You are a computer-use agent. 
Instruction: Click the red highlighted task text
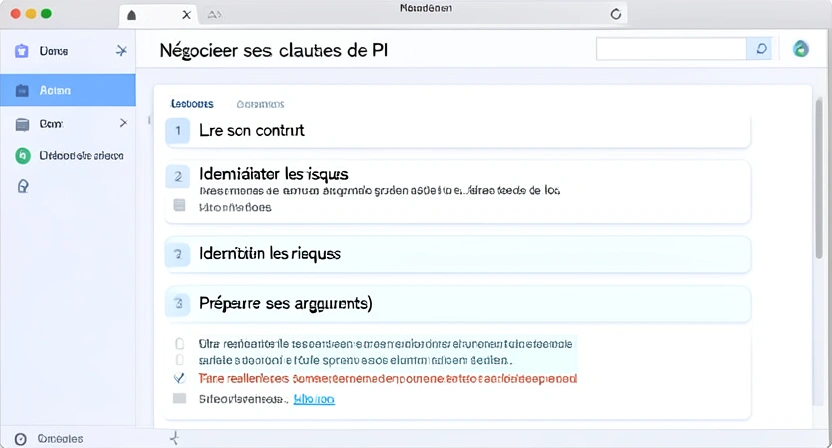pos(388,378)
